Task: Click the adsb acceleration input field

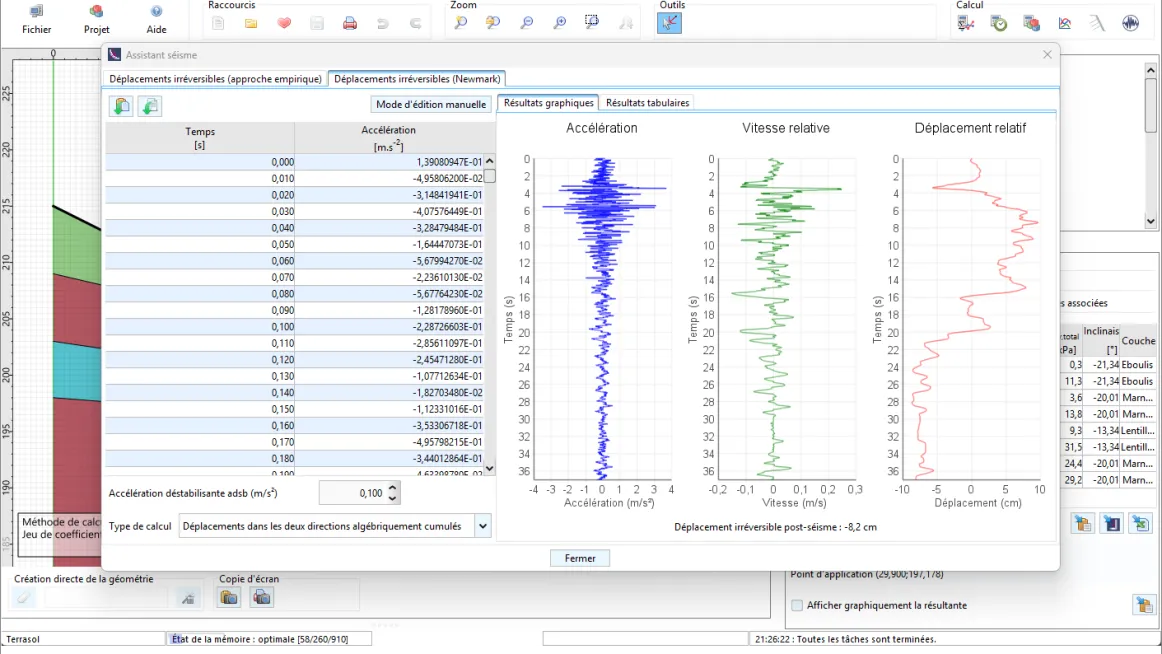Action: (x=351, y=493)
